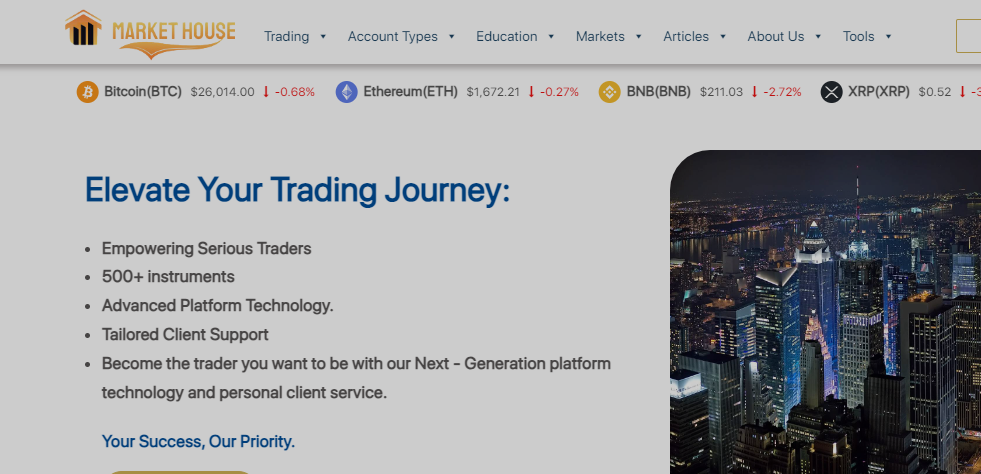Open the About Us menu

point(775,36)
